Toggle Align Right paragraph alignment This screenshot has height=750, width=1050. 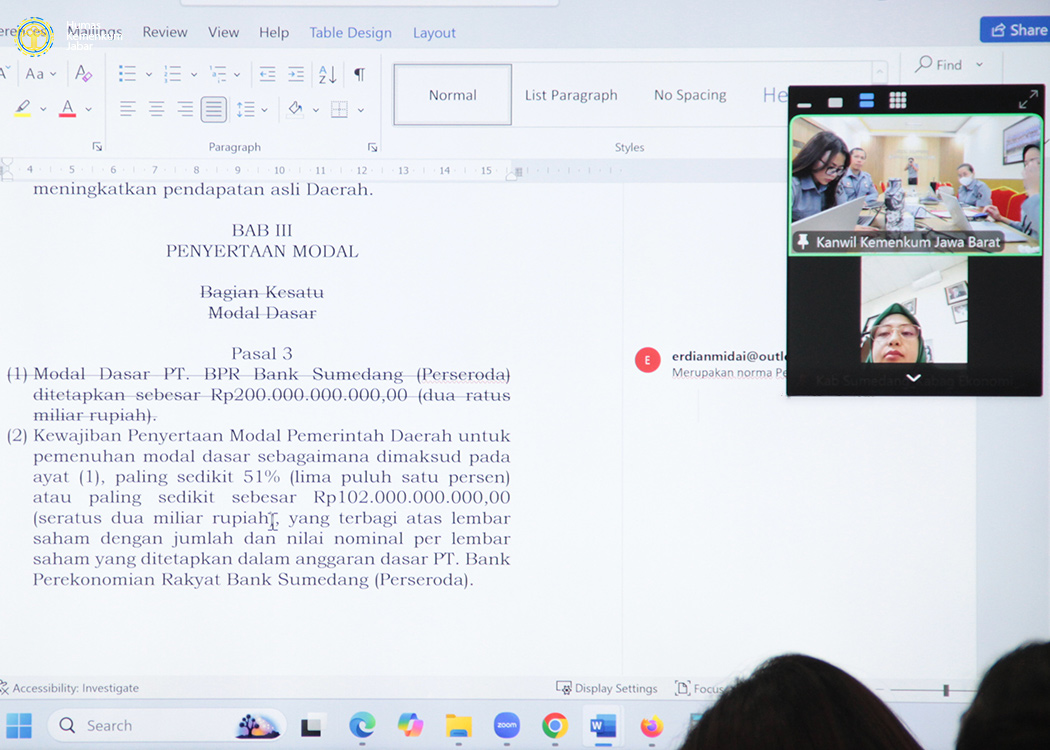(185, 109)
